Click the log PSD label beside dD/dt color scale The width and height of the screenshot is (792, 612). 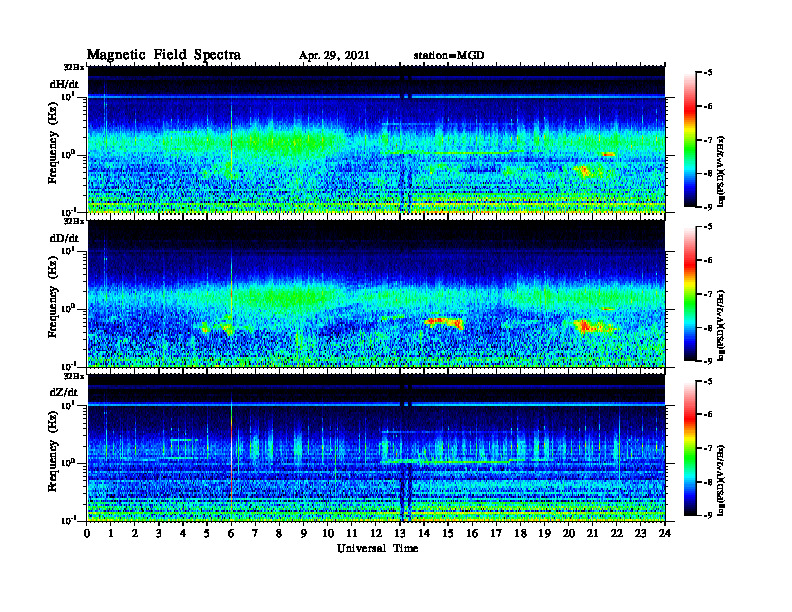(721, 326)
